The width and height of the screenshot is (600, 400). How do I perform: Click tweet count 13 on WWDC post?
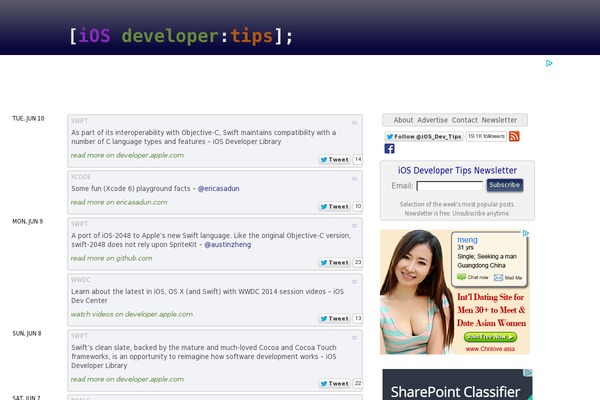coord(358,318)
